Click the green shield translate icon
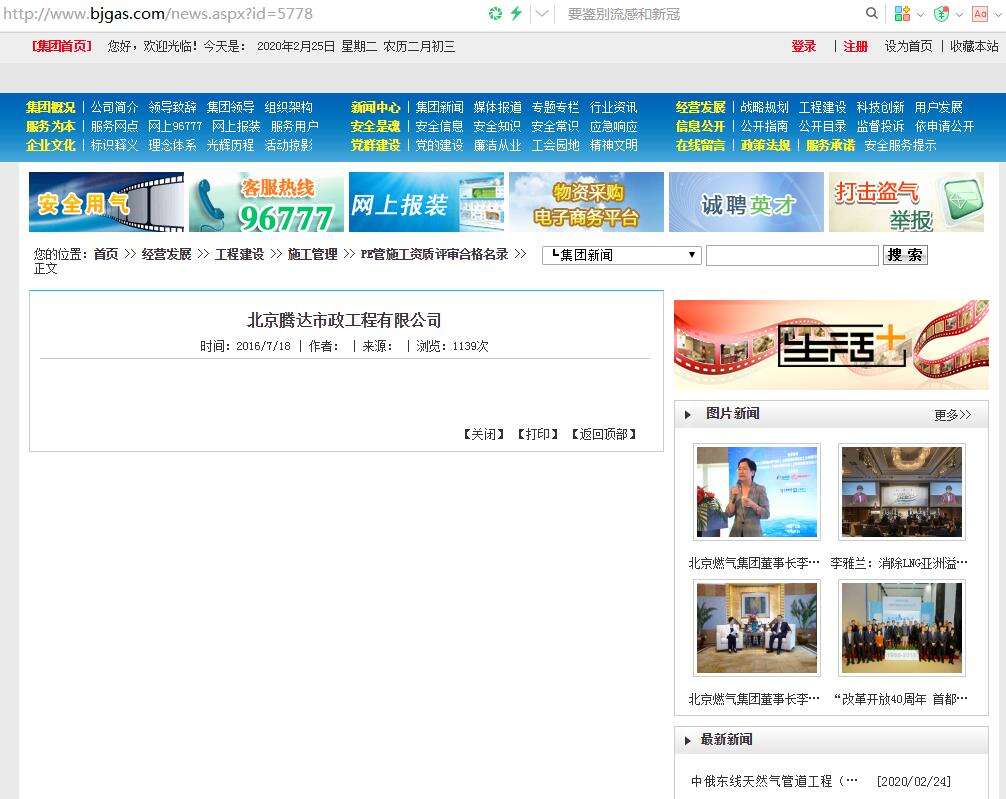Screen dimensions: 1006x799 point(941,13)
